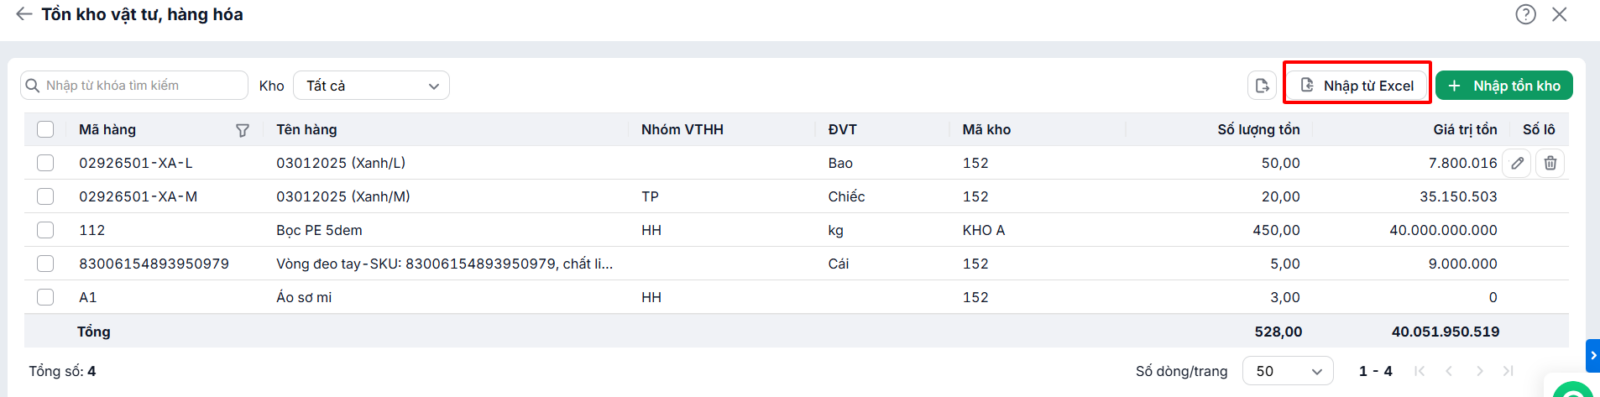Viewport: 1600px width, 397px height.
Task: Open the help question mark icon
Action: tap(1525, 14)
